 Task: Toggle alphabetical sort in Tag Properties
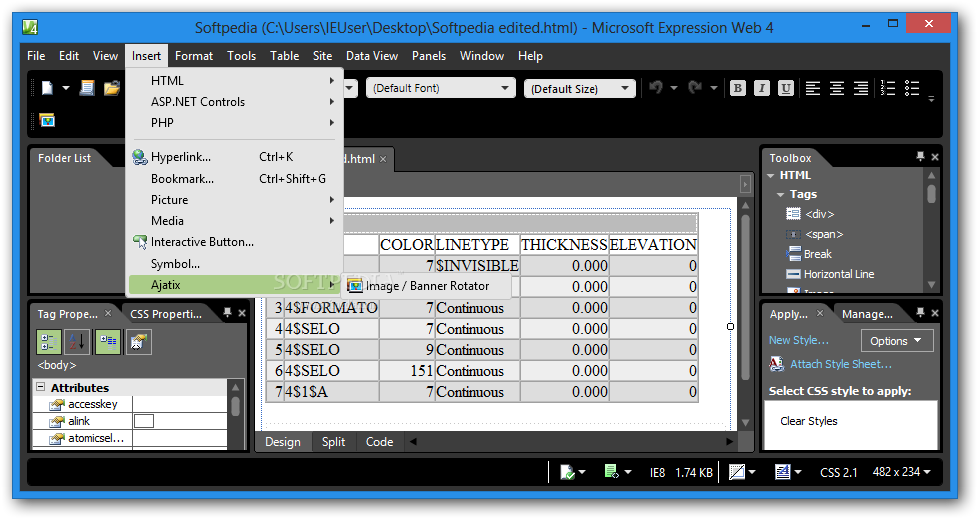pos(78,341)
